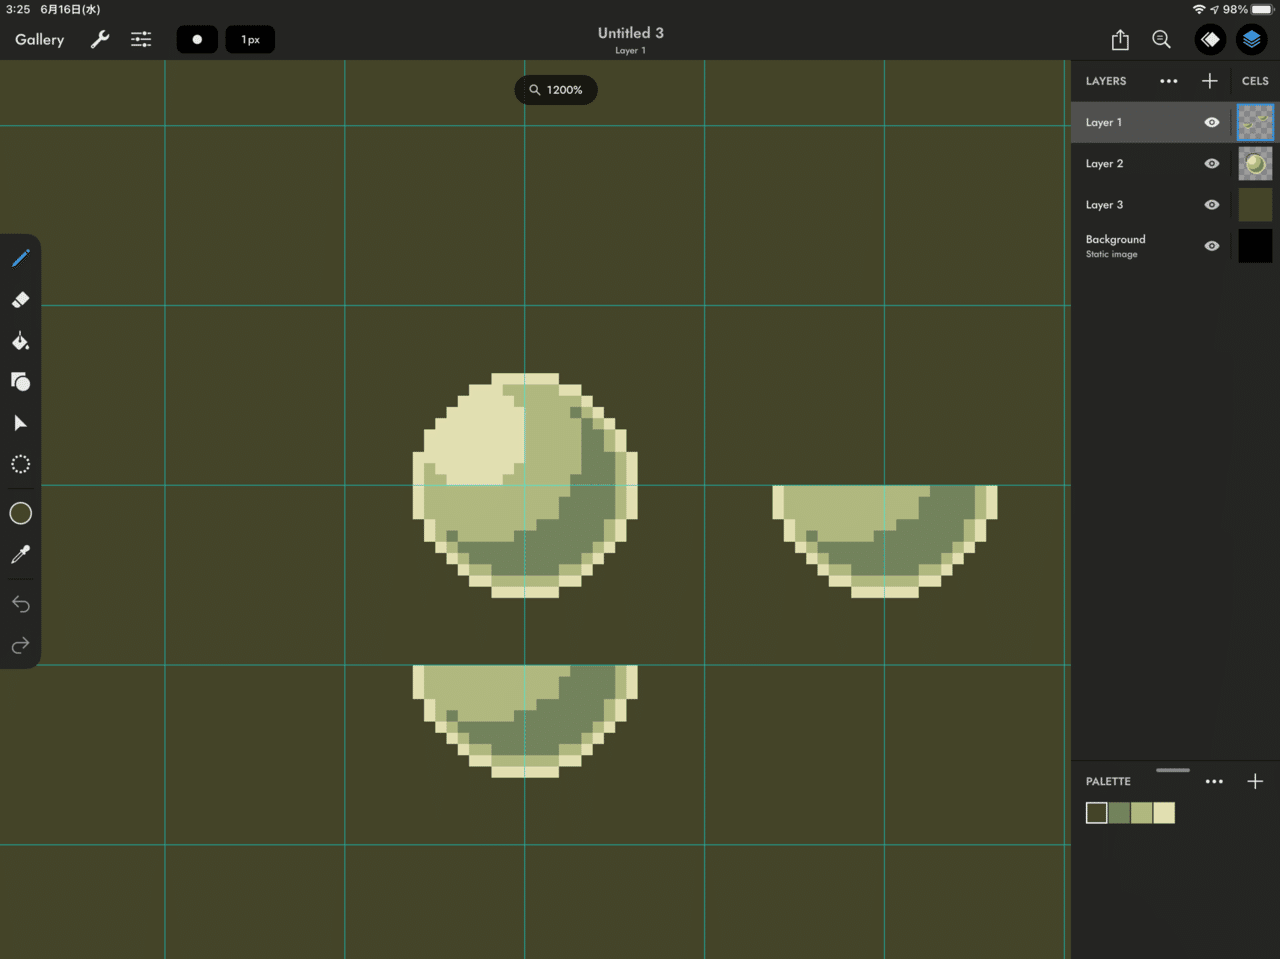
Task: Tap the 3:25 clock
Action: click(x=17, y=9)
